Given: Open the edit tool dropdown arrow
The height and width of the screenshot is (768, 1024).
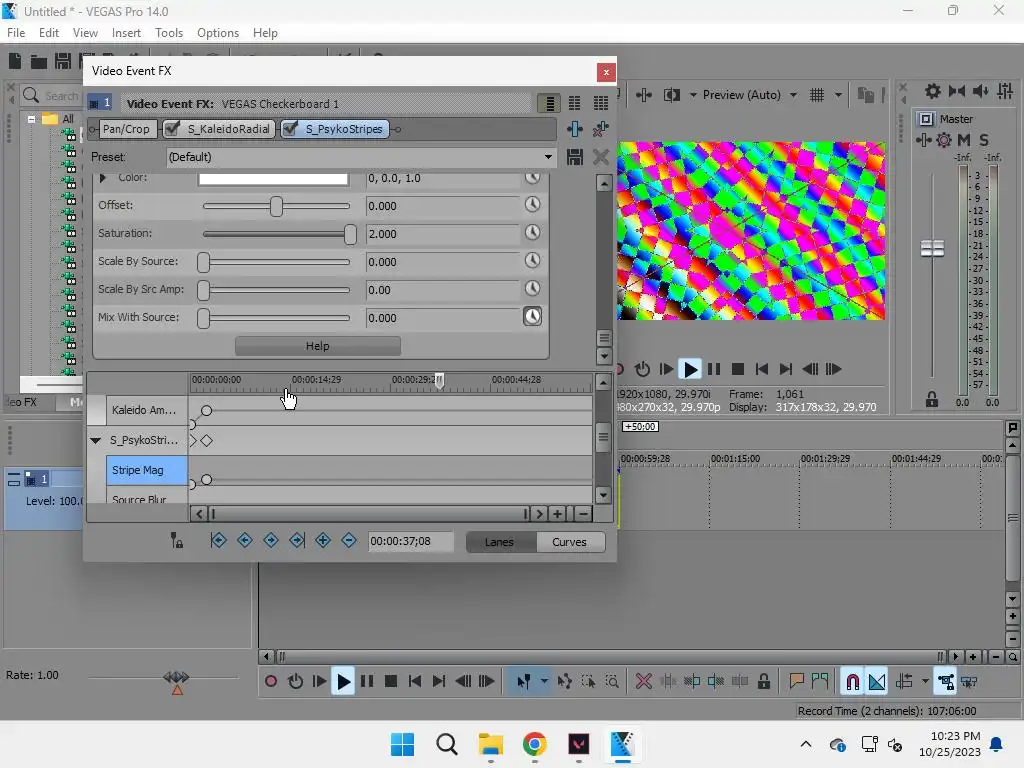Looking at the screenshot, I should point(543,682).
